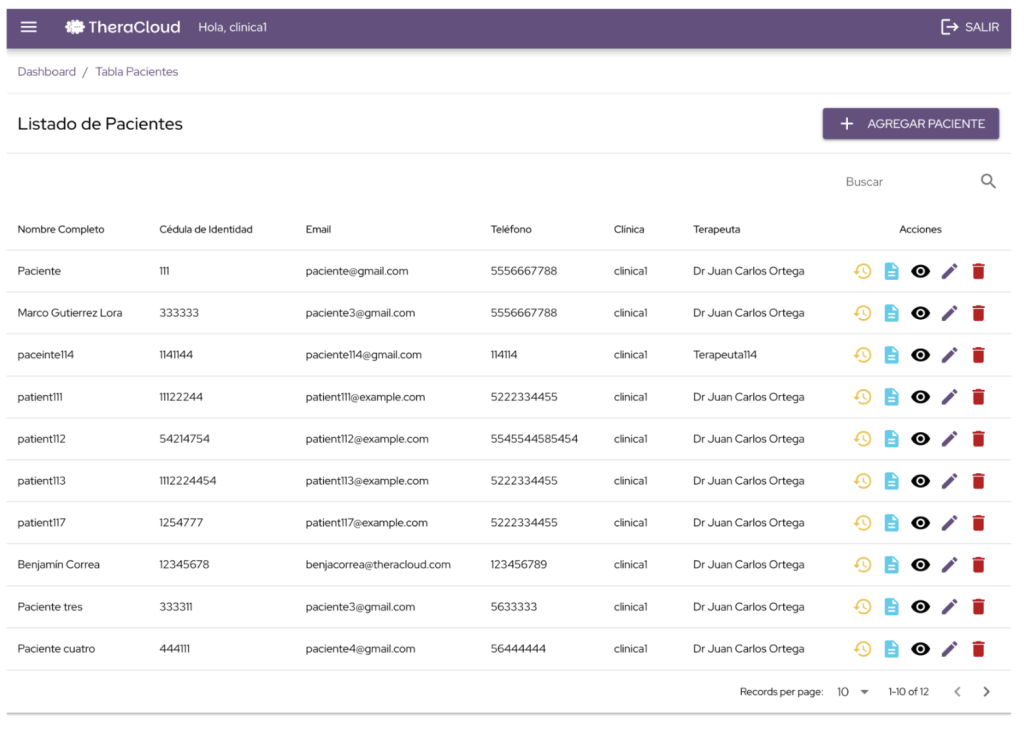Go to next page of patients

pyautogui.click(x=986, y=692)
